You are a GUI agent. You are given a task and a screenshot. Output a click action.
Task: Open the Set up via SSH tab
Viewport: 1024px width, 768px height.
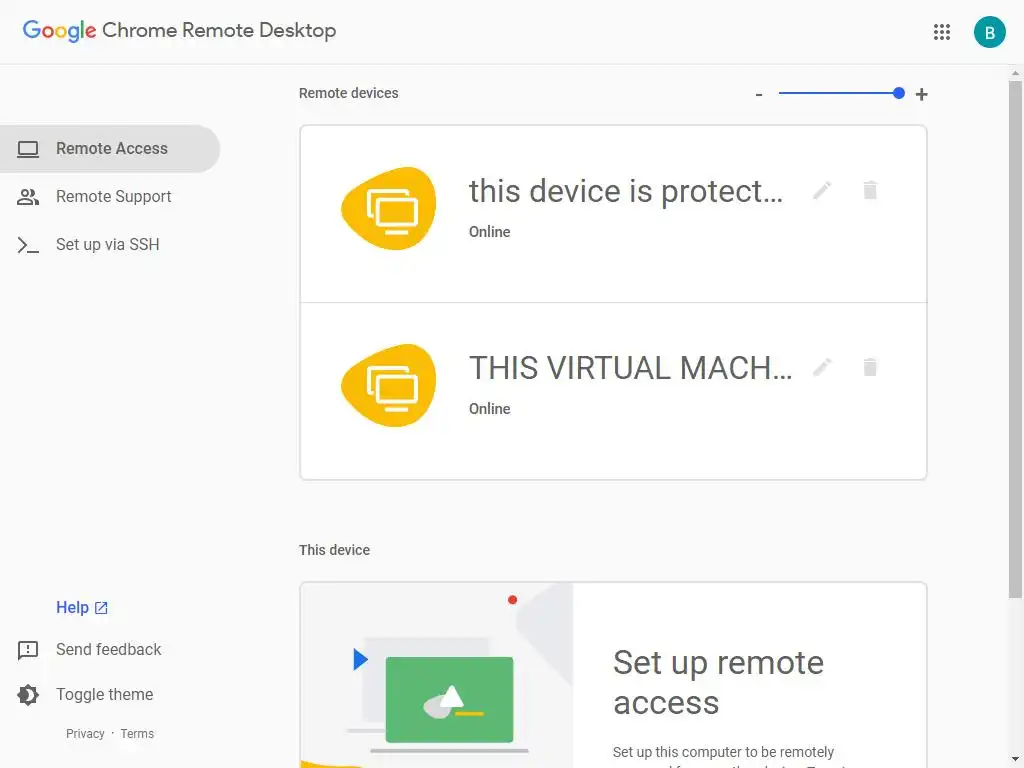[x=110, y=245]
